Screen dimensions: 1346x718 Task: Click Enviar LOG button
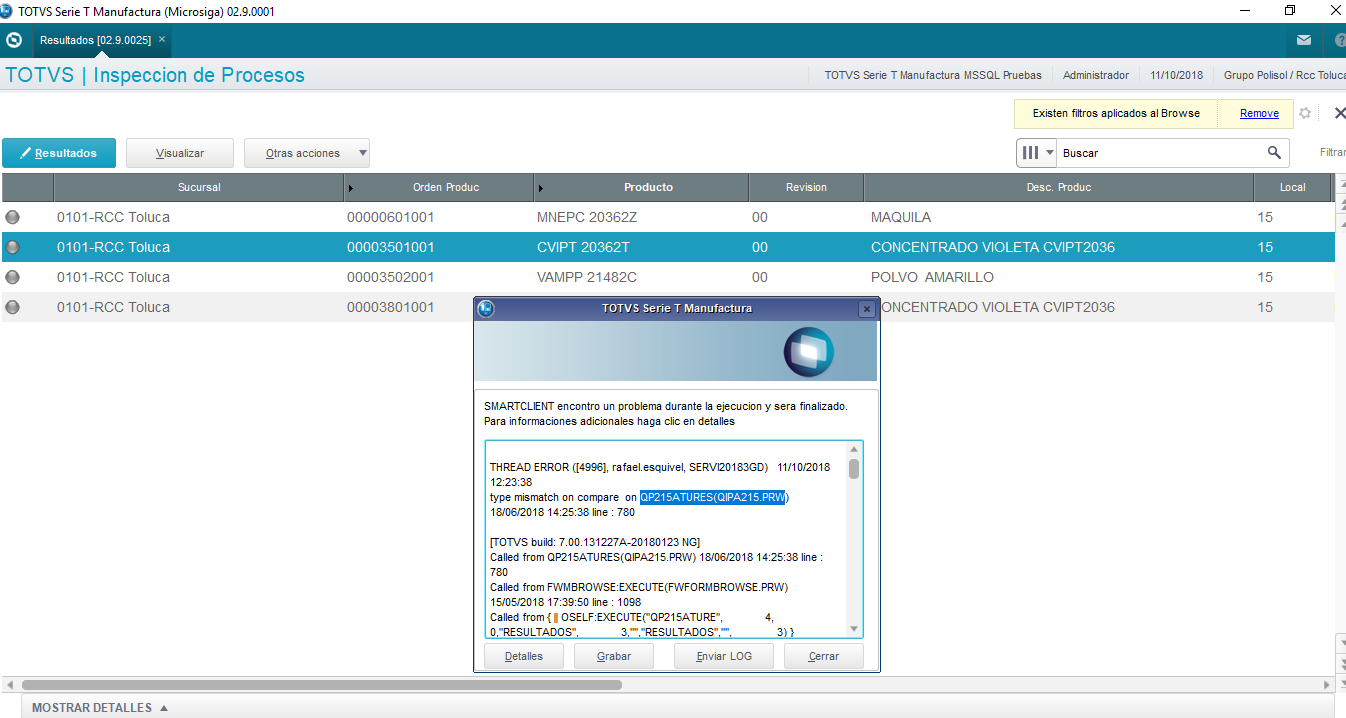click(x=724, y=656)
